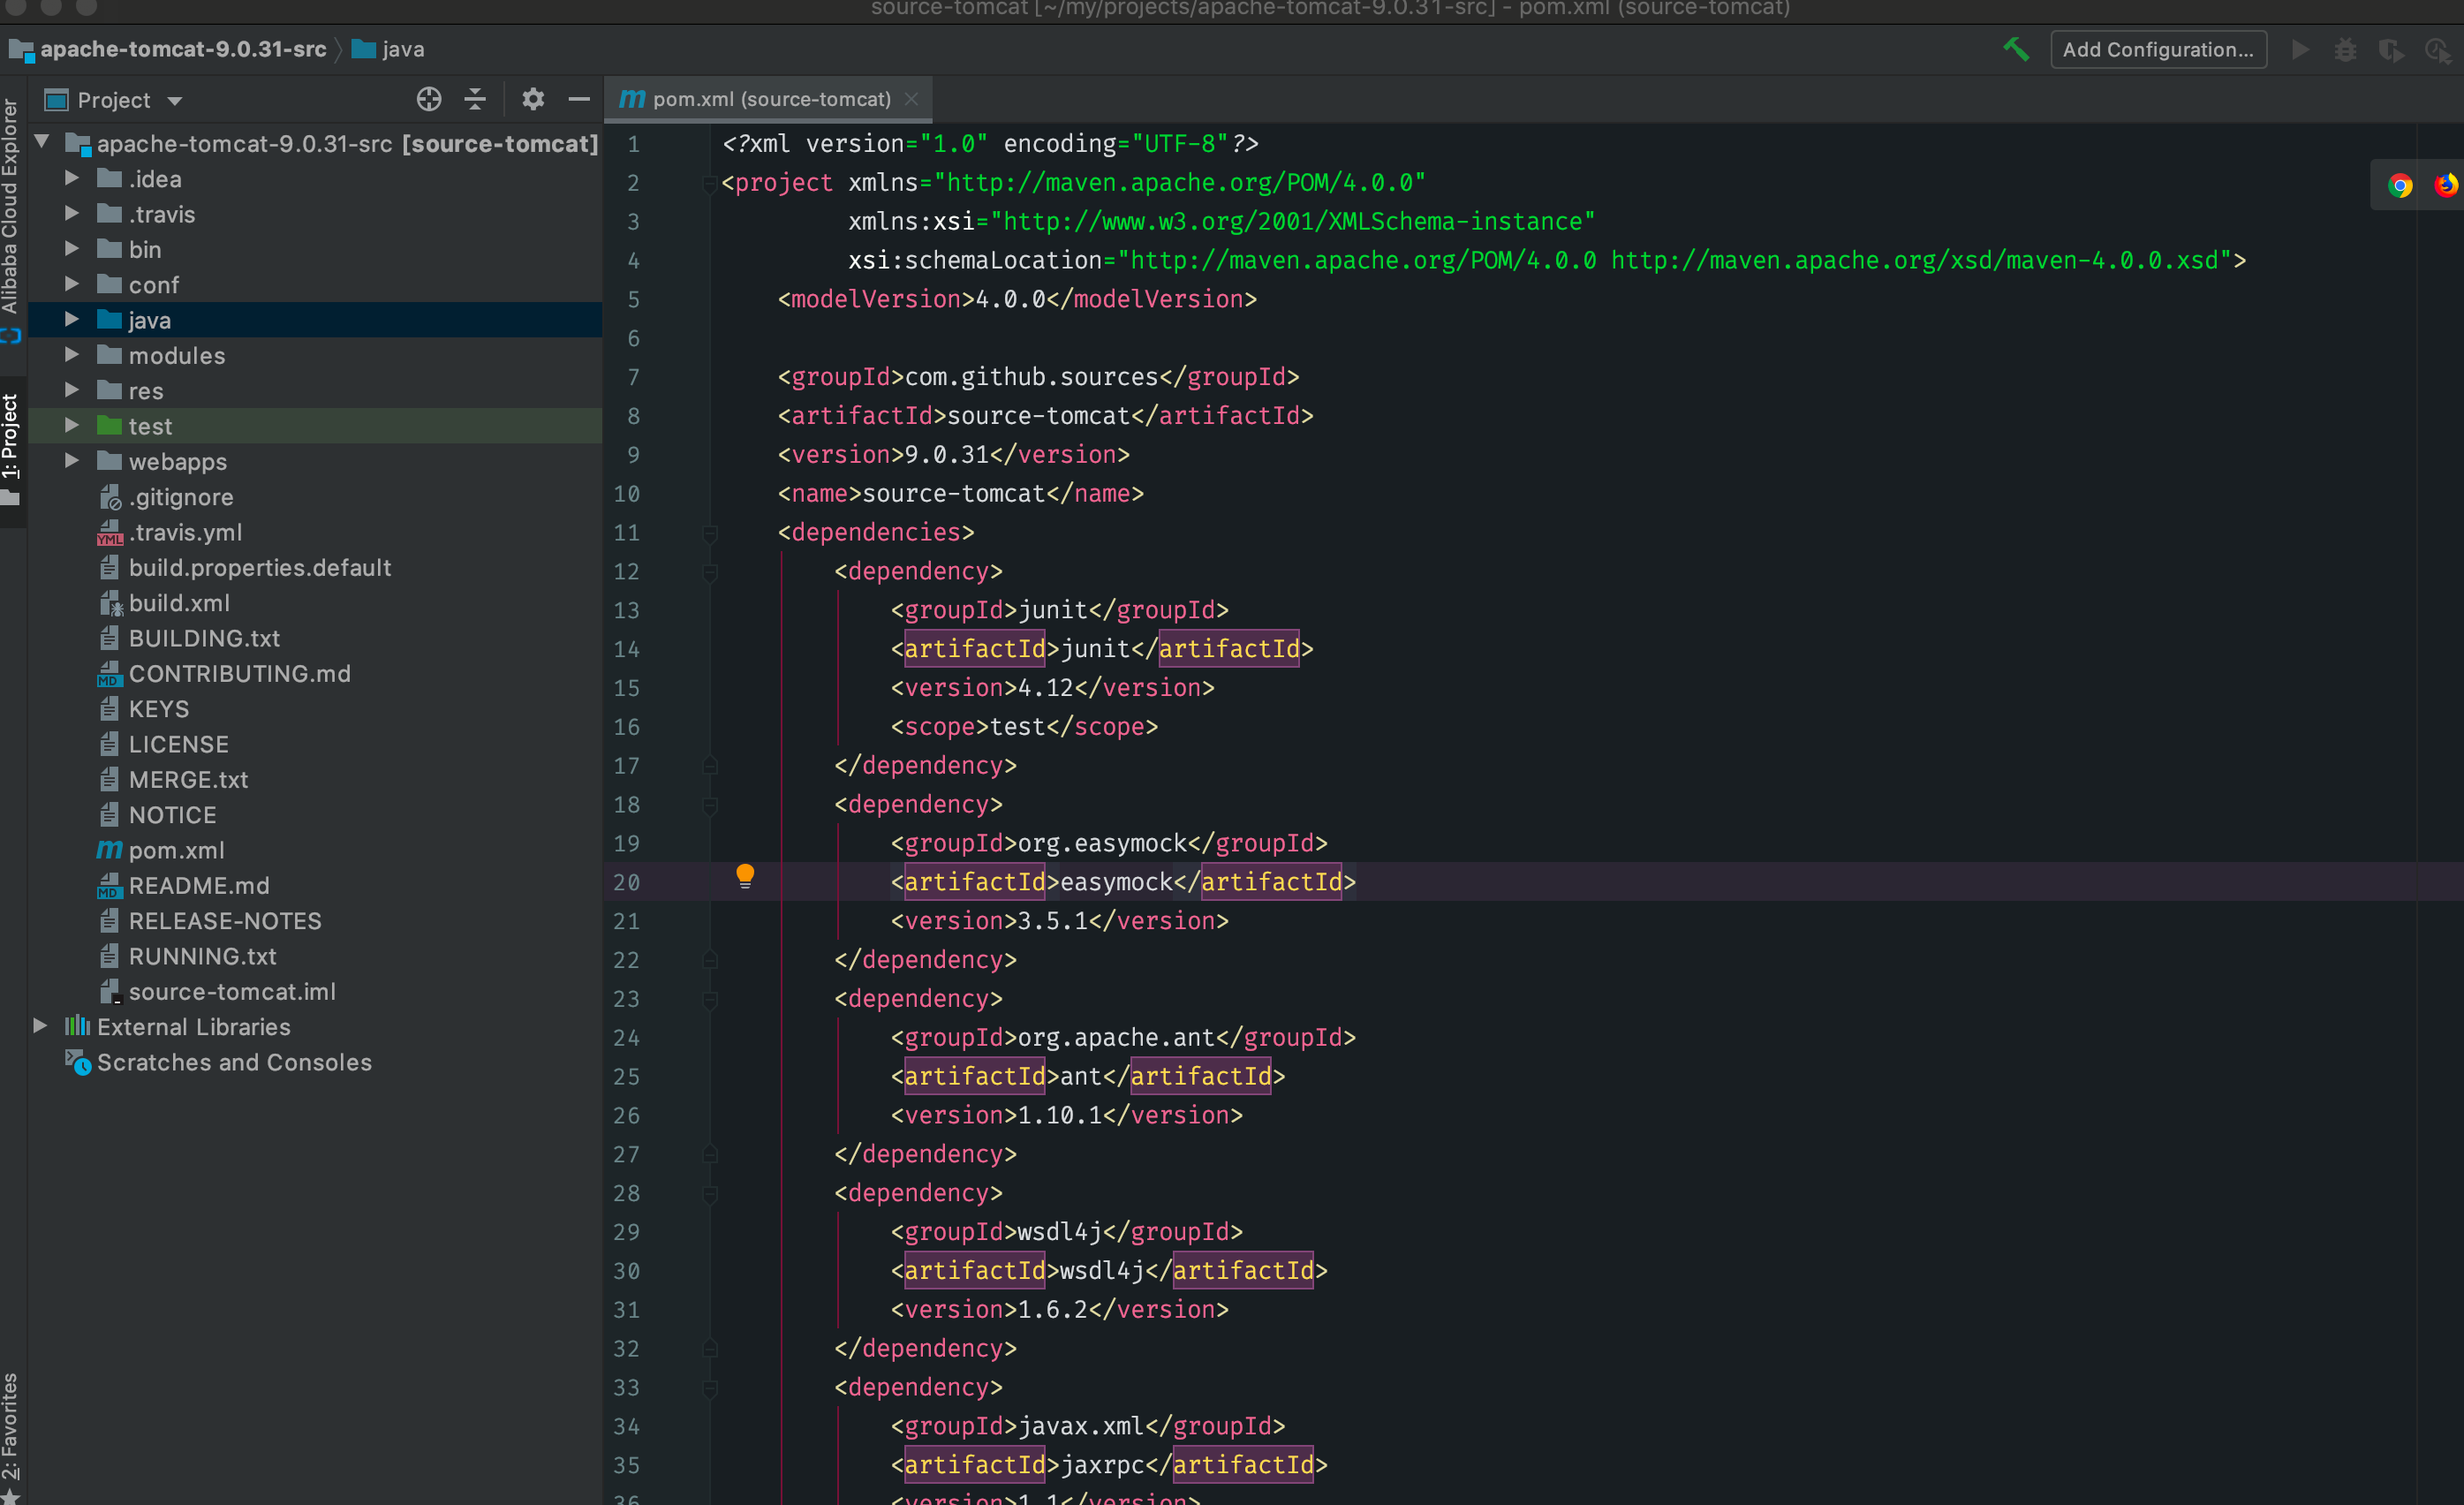Select the MERGE.txt file
Image resolution: width=2464 pixels, height=1505 pixels.
click(x=188, y=780)
